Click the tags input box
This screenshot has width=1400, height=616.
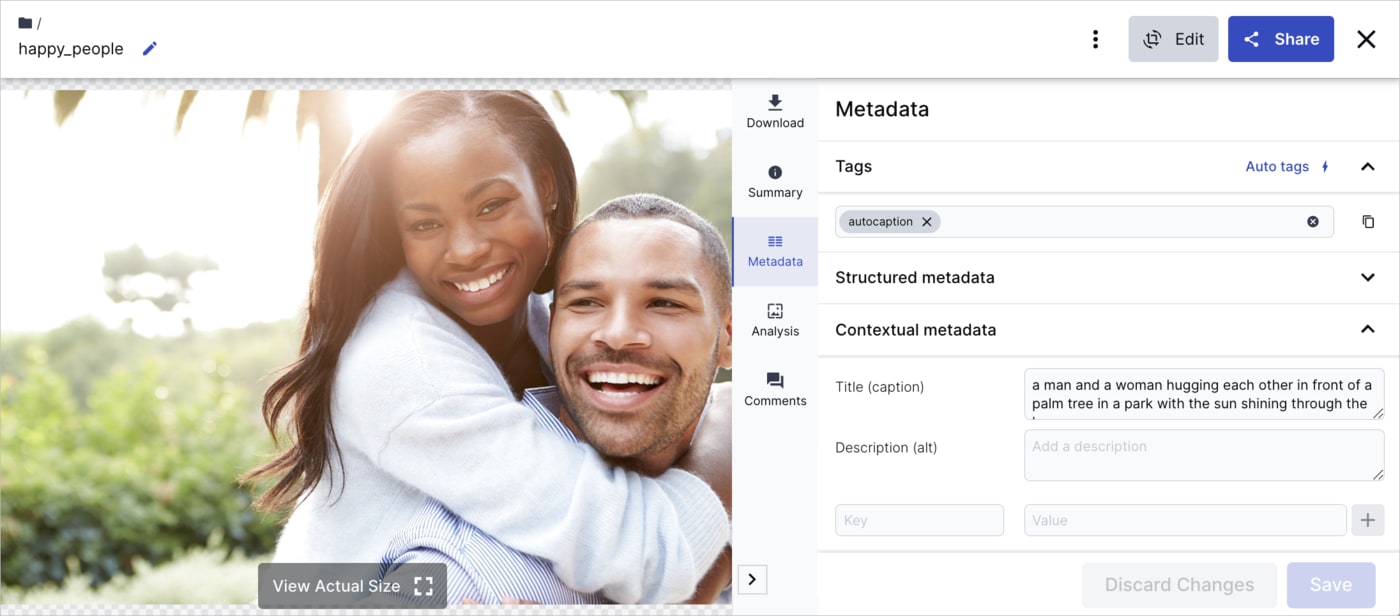pyautogui.click(x=1084, y=222)
